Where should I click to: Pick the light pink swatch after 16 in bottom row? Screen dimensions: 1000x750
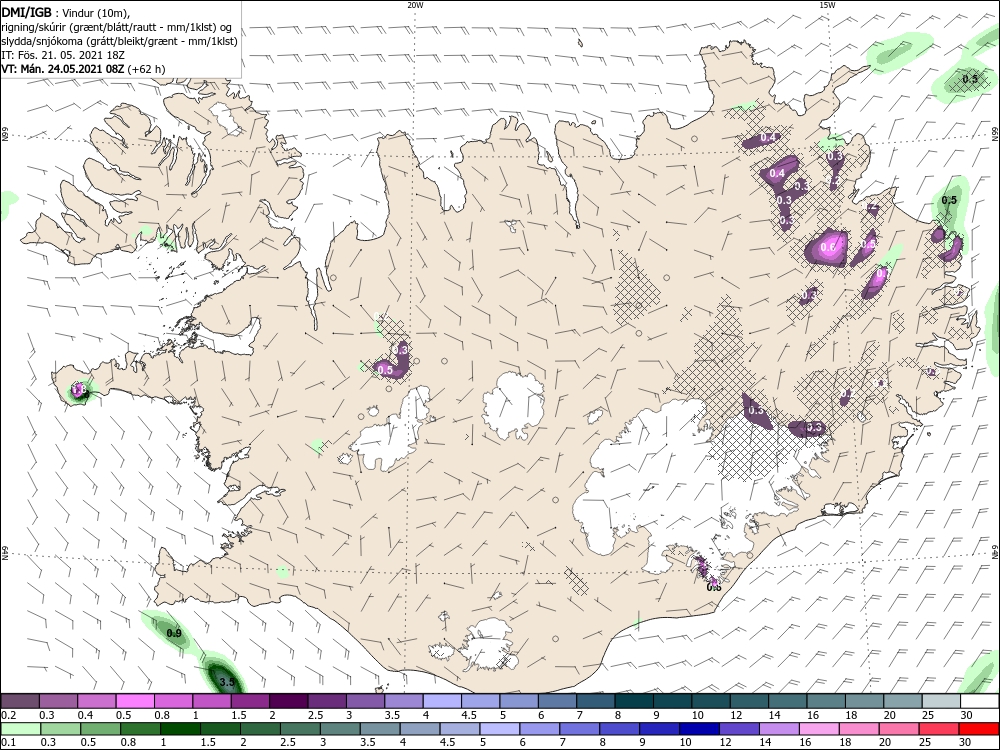pyautogui.click(x=819, y=729)
